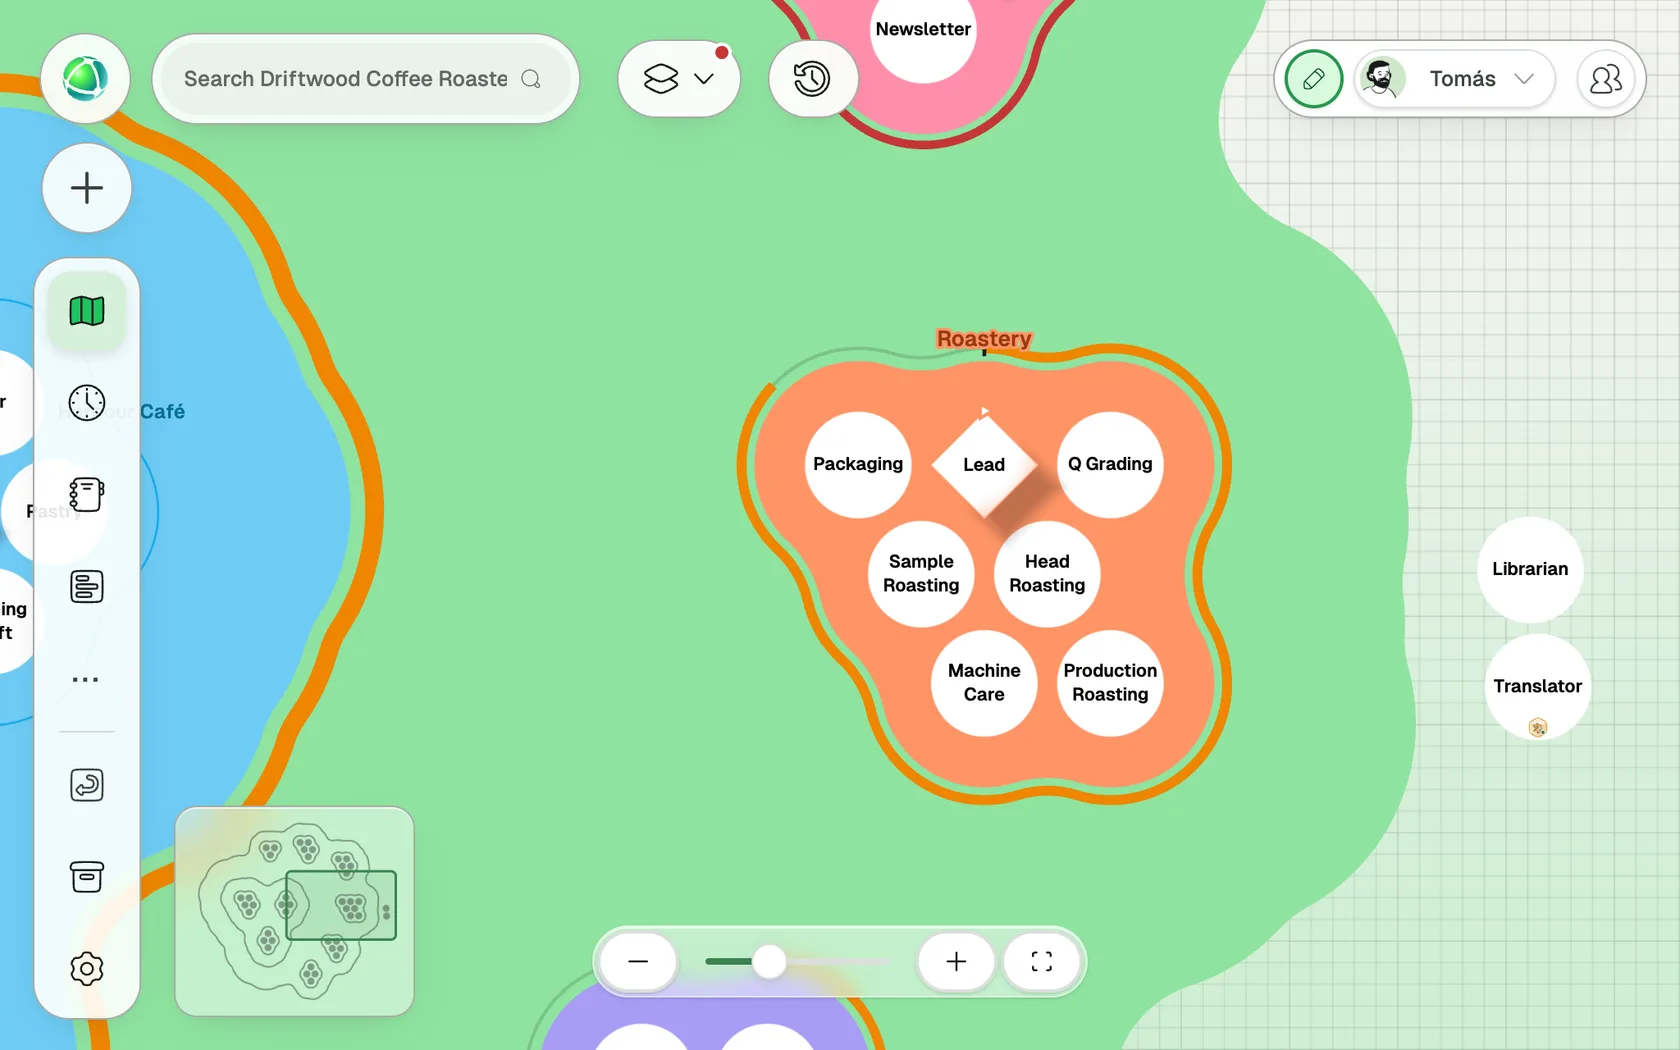The width and height of the screenshot is (1680, 1050).
Task: Open the archive box icon
Action: tap(87, 877)
